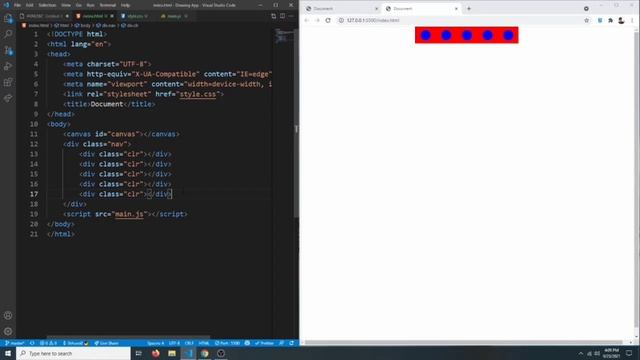Open the Chrome profile avatar
Image resolution: width=640 pixels, height=360 pixels.
[621, 20]
